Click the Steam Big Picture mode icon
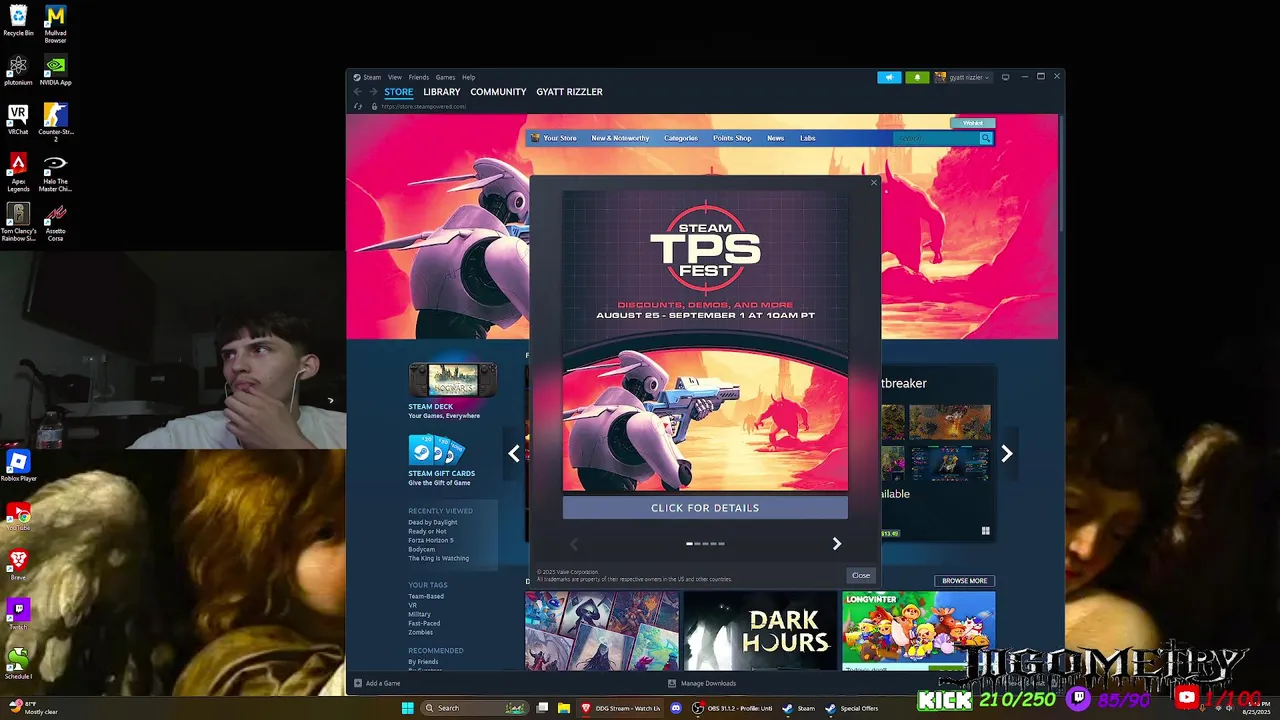This screenshot has height=720, width=1280. (x=1006, y=77)
